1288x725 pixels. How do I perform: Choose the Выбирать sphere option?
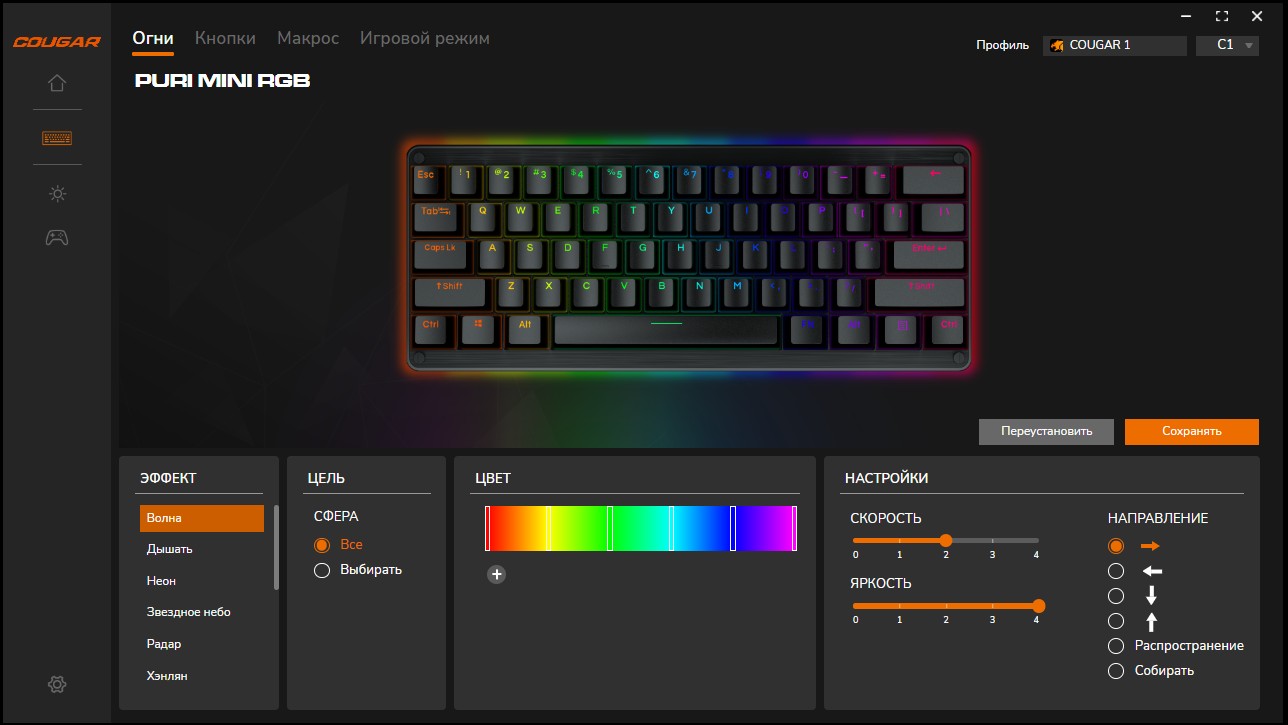tap(358, 570)
